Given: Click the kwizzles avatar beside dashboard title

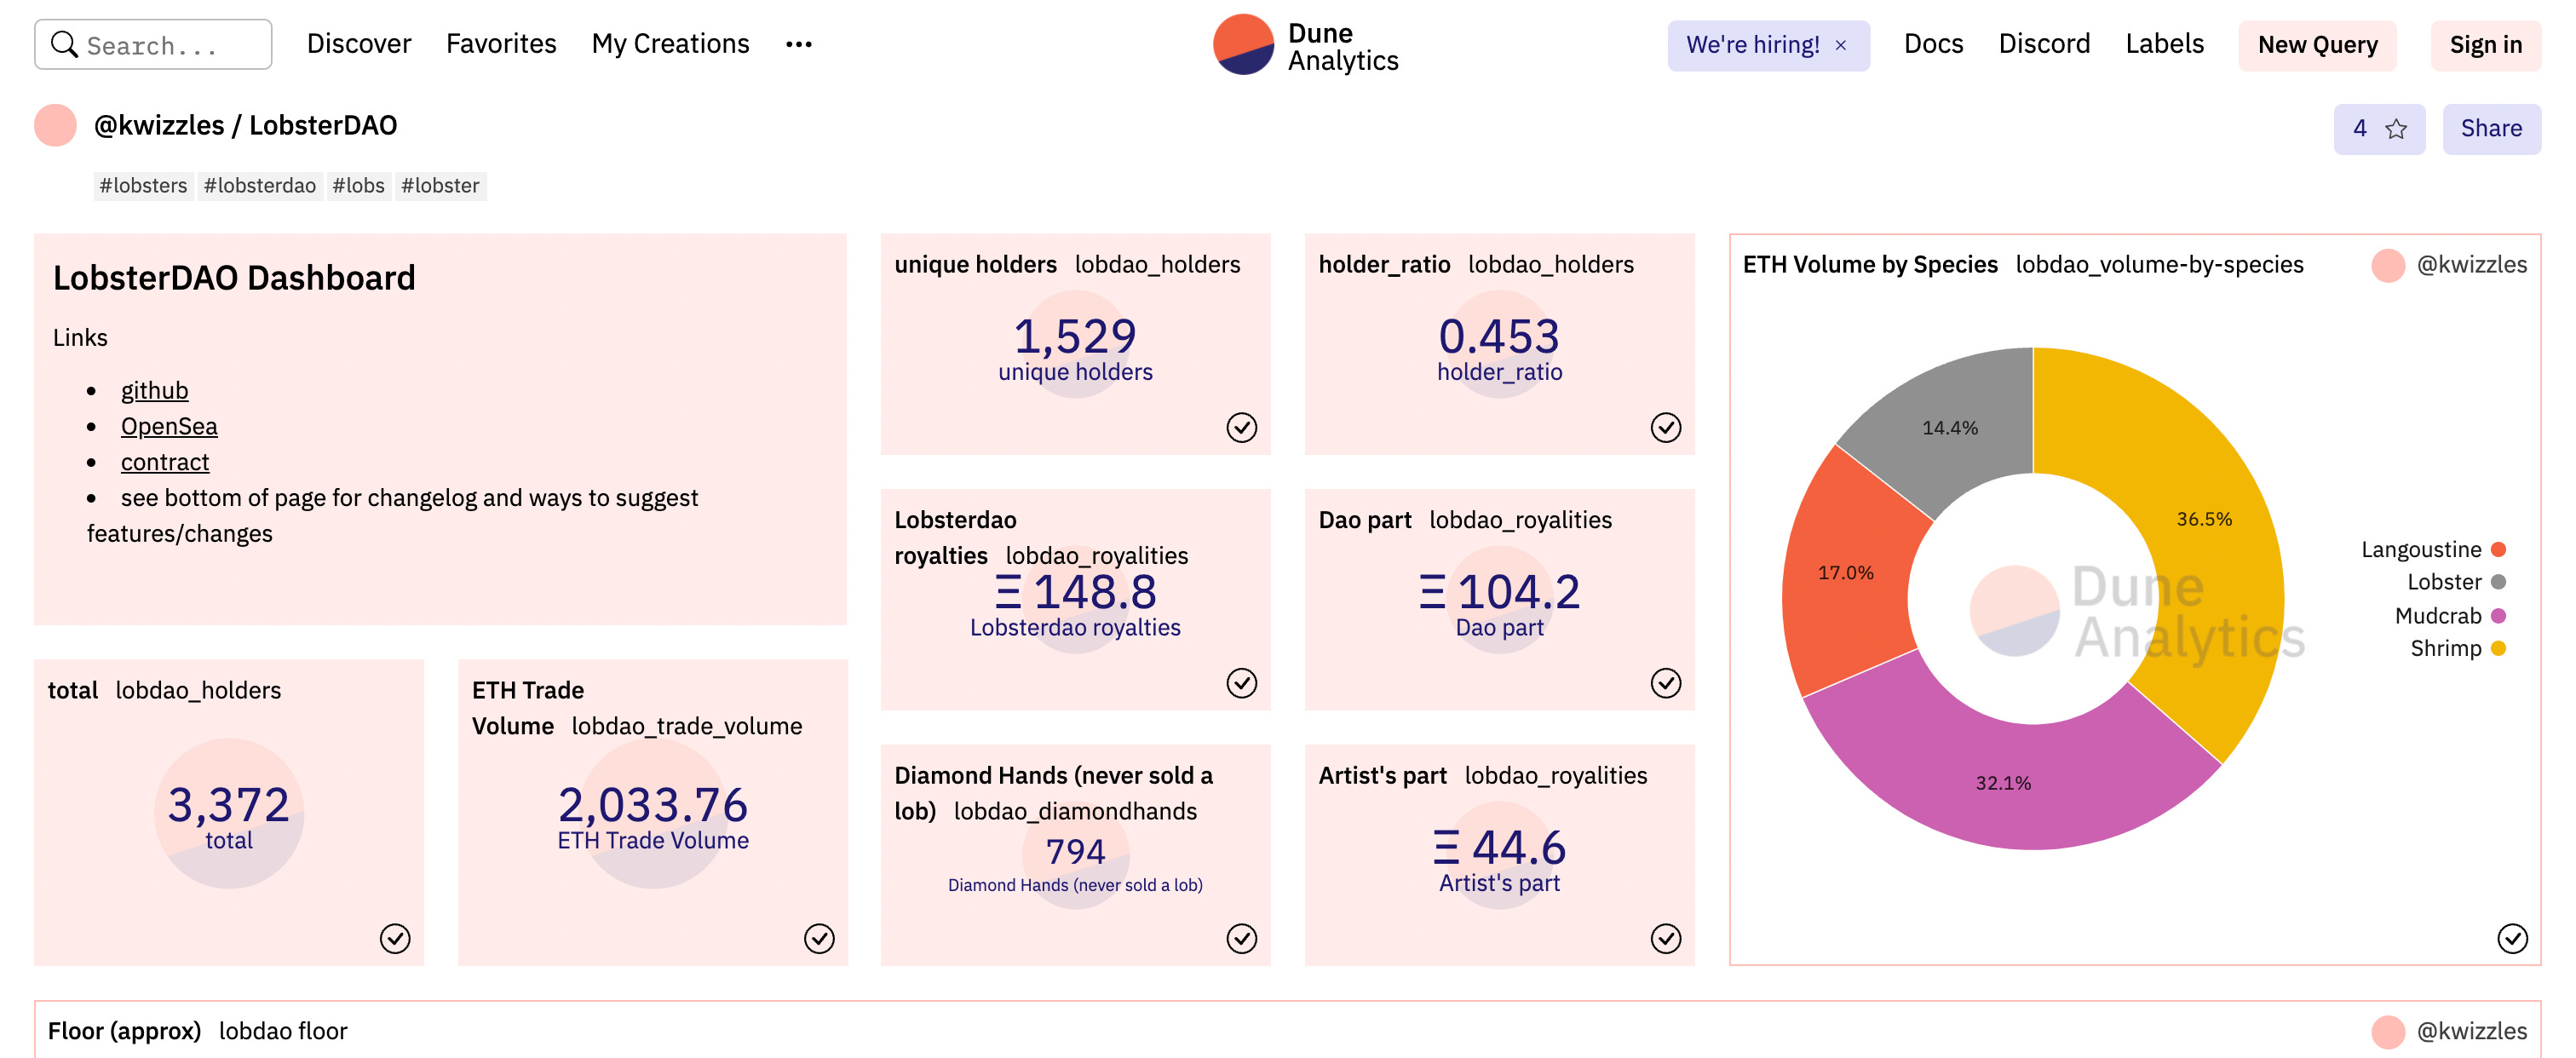Looking at the screenshot, I should (x=55, y=126).
